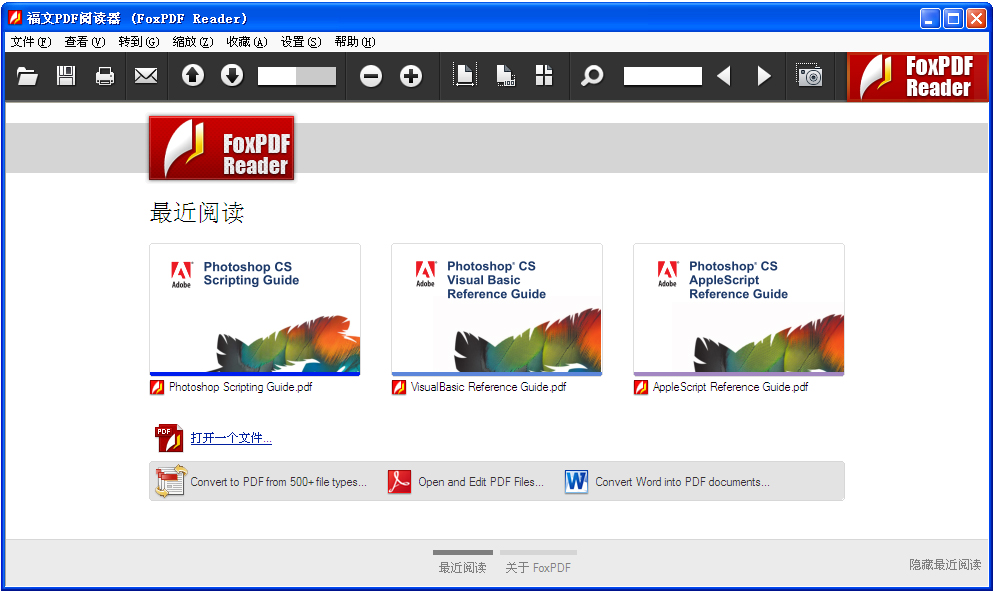
Task: Close the FoxPDF Reader window
Action: coord(976,18)
